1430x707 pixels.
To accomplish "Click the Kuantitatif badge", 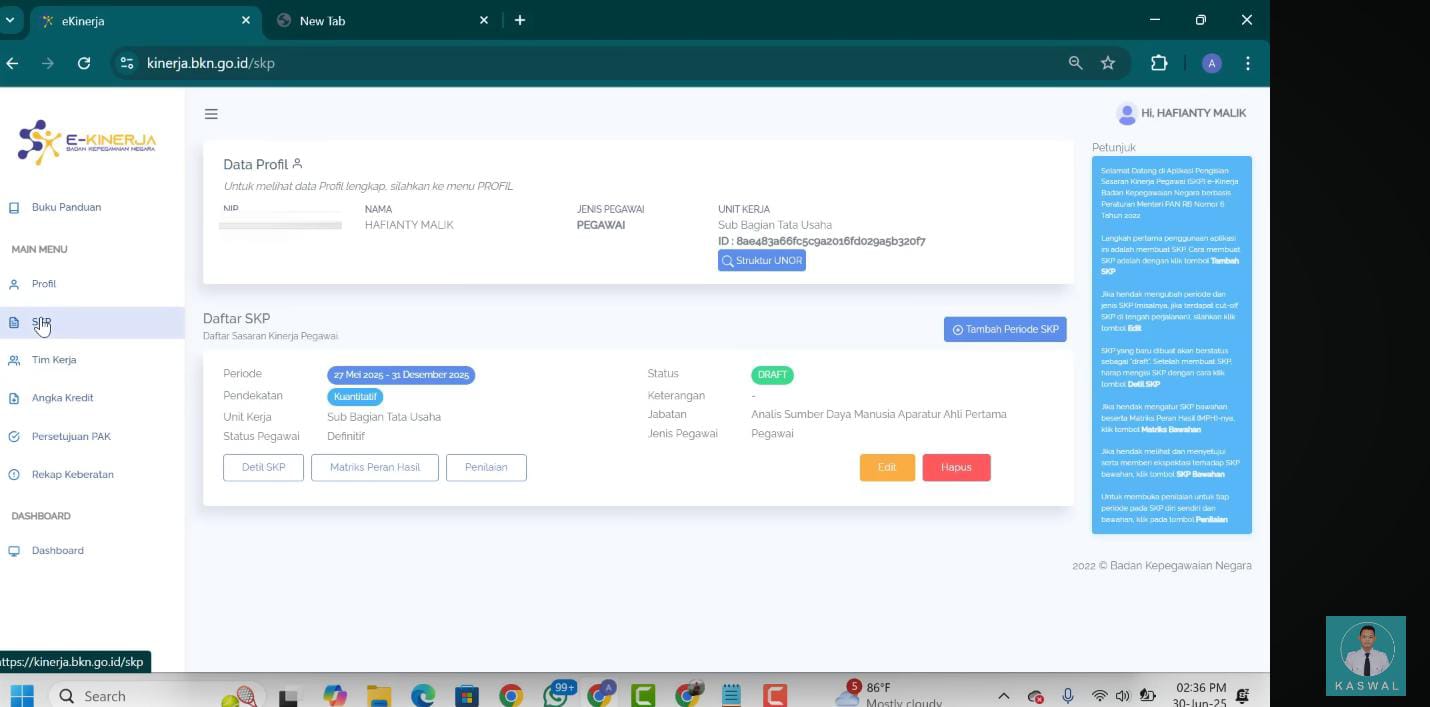I will pos(355,396).
